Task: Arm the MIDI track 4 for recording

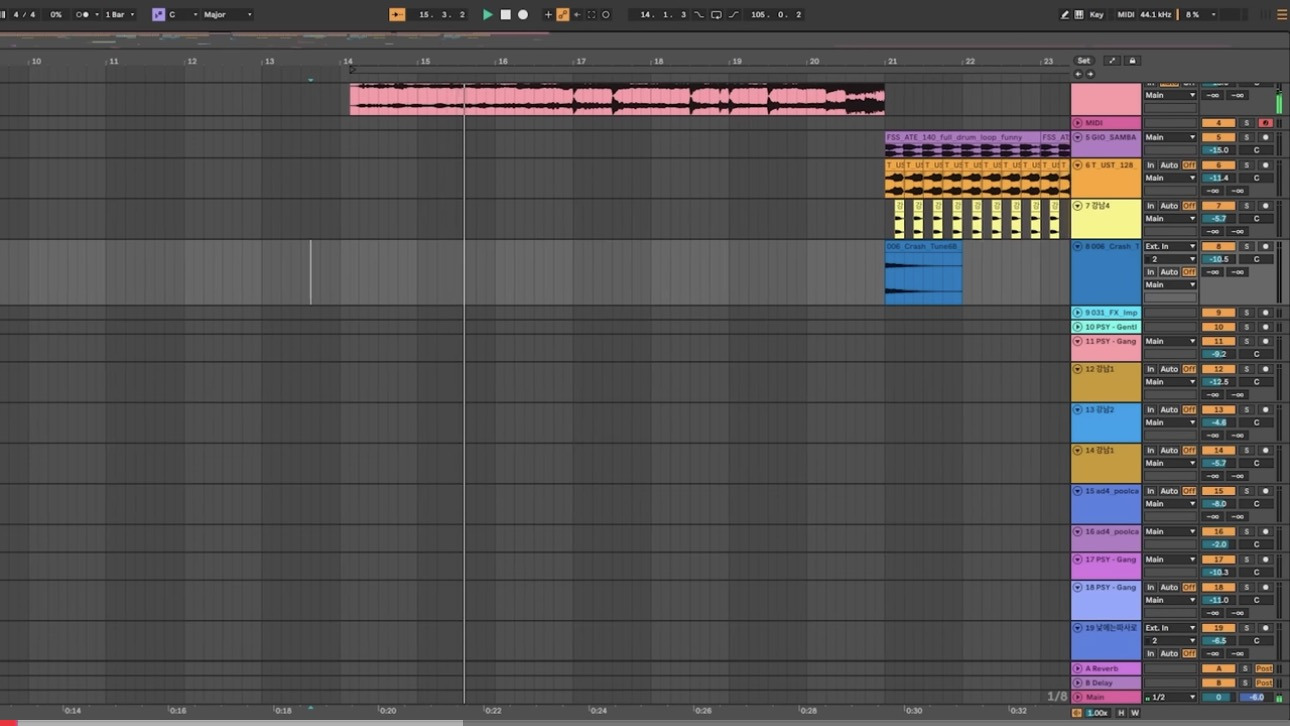Action: tap(1265, 123)
